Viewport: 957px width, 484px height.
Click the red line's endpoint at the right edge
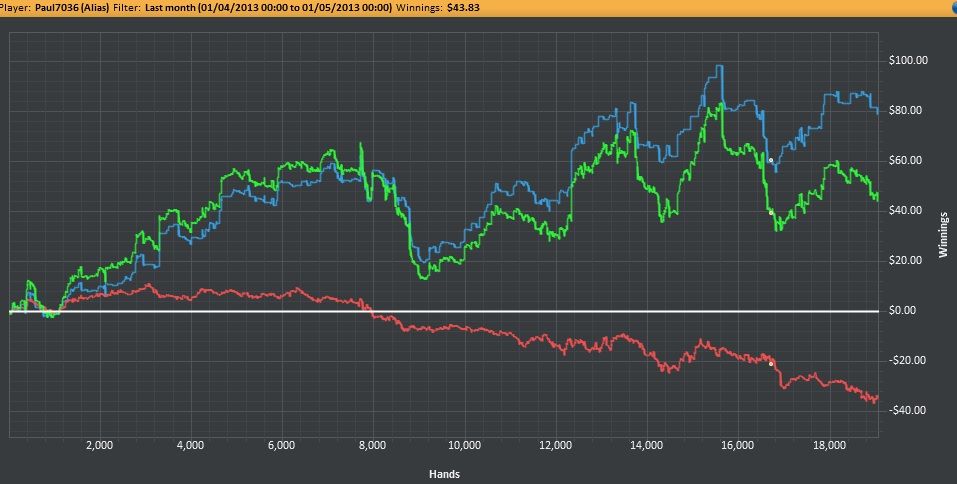coord(876,398)
